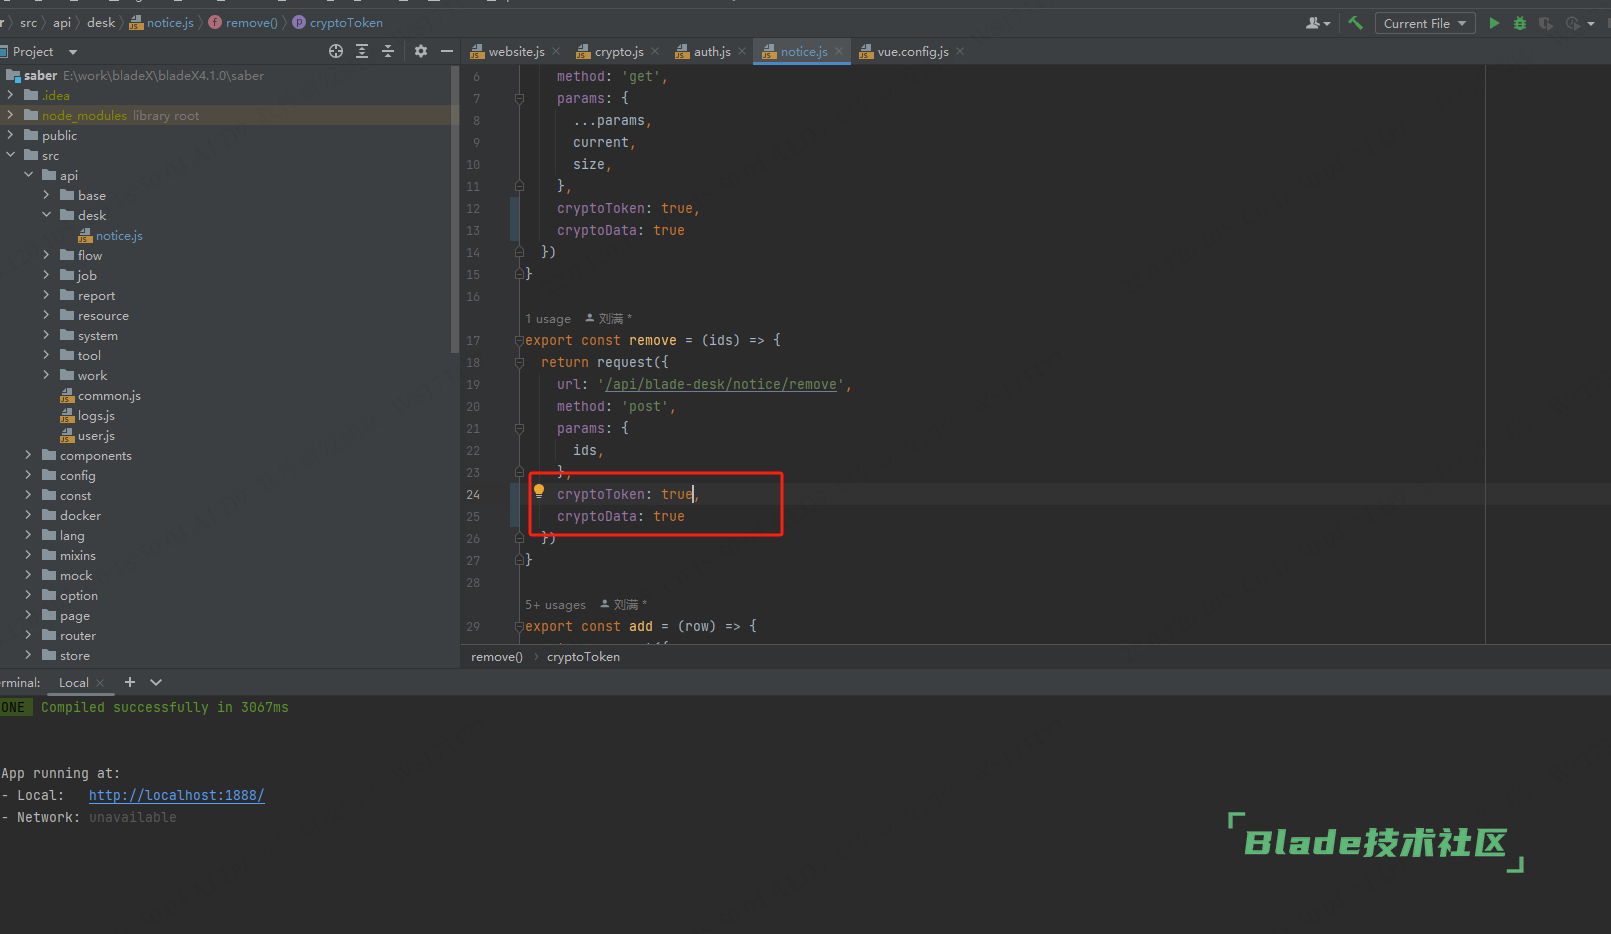Expand the flow folder
The image size is (1611, 934).
(46, 255)
